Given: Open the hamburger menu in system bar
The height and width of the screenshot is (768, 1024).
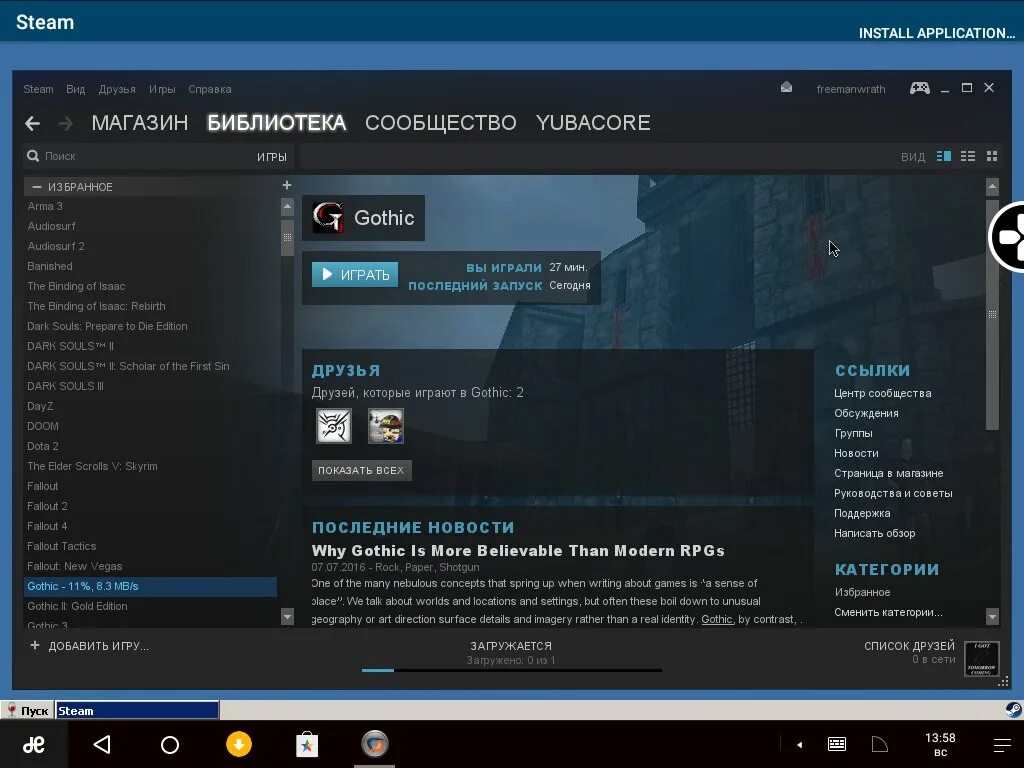Looking at the screenshot, I should [1002, 745].
